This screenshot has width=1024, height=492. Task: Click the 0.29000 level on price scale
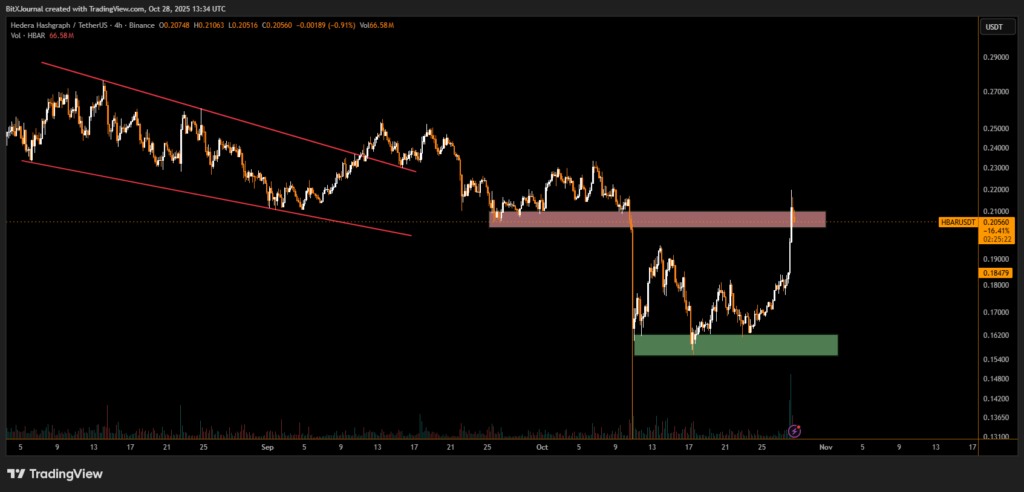(x=995, y=57)
